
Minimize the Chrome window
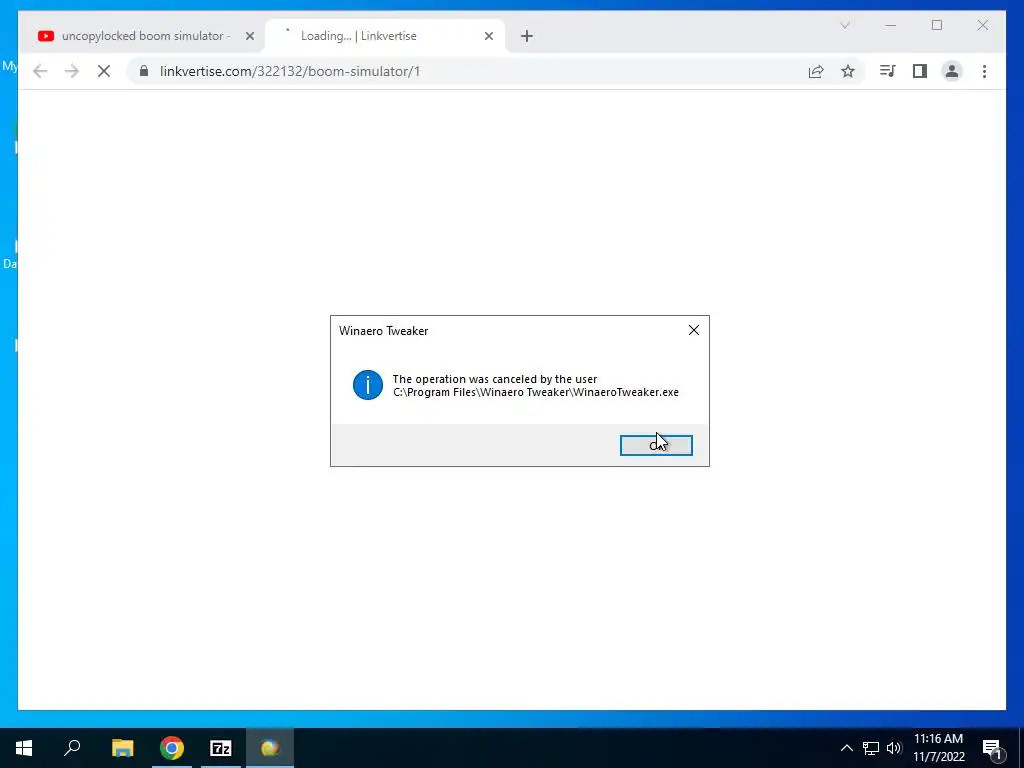pyautogui.click(x=891, y=25)
